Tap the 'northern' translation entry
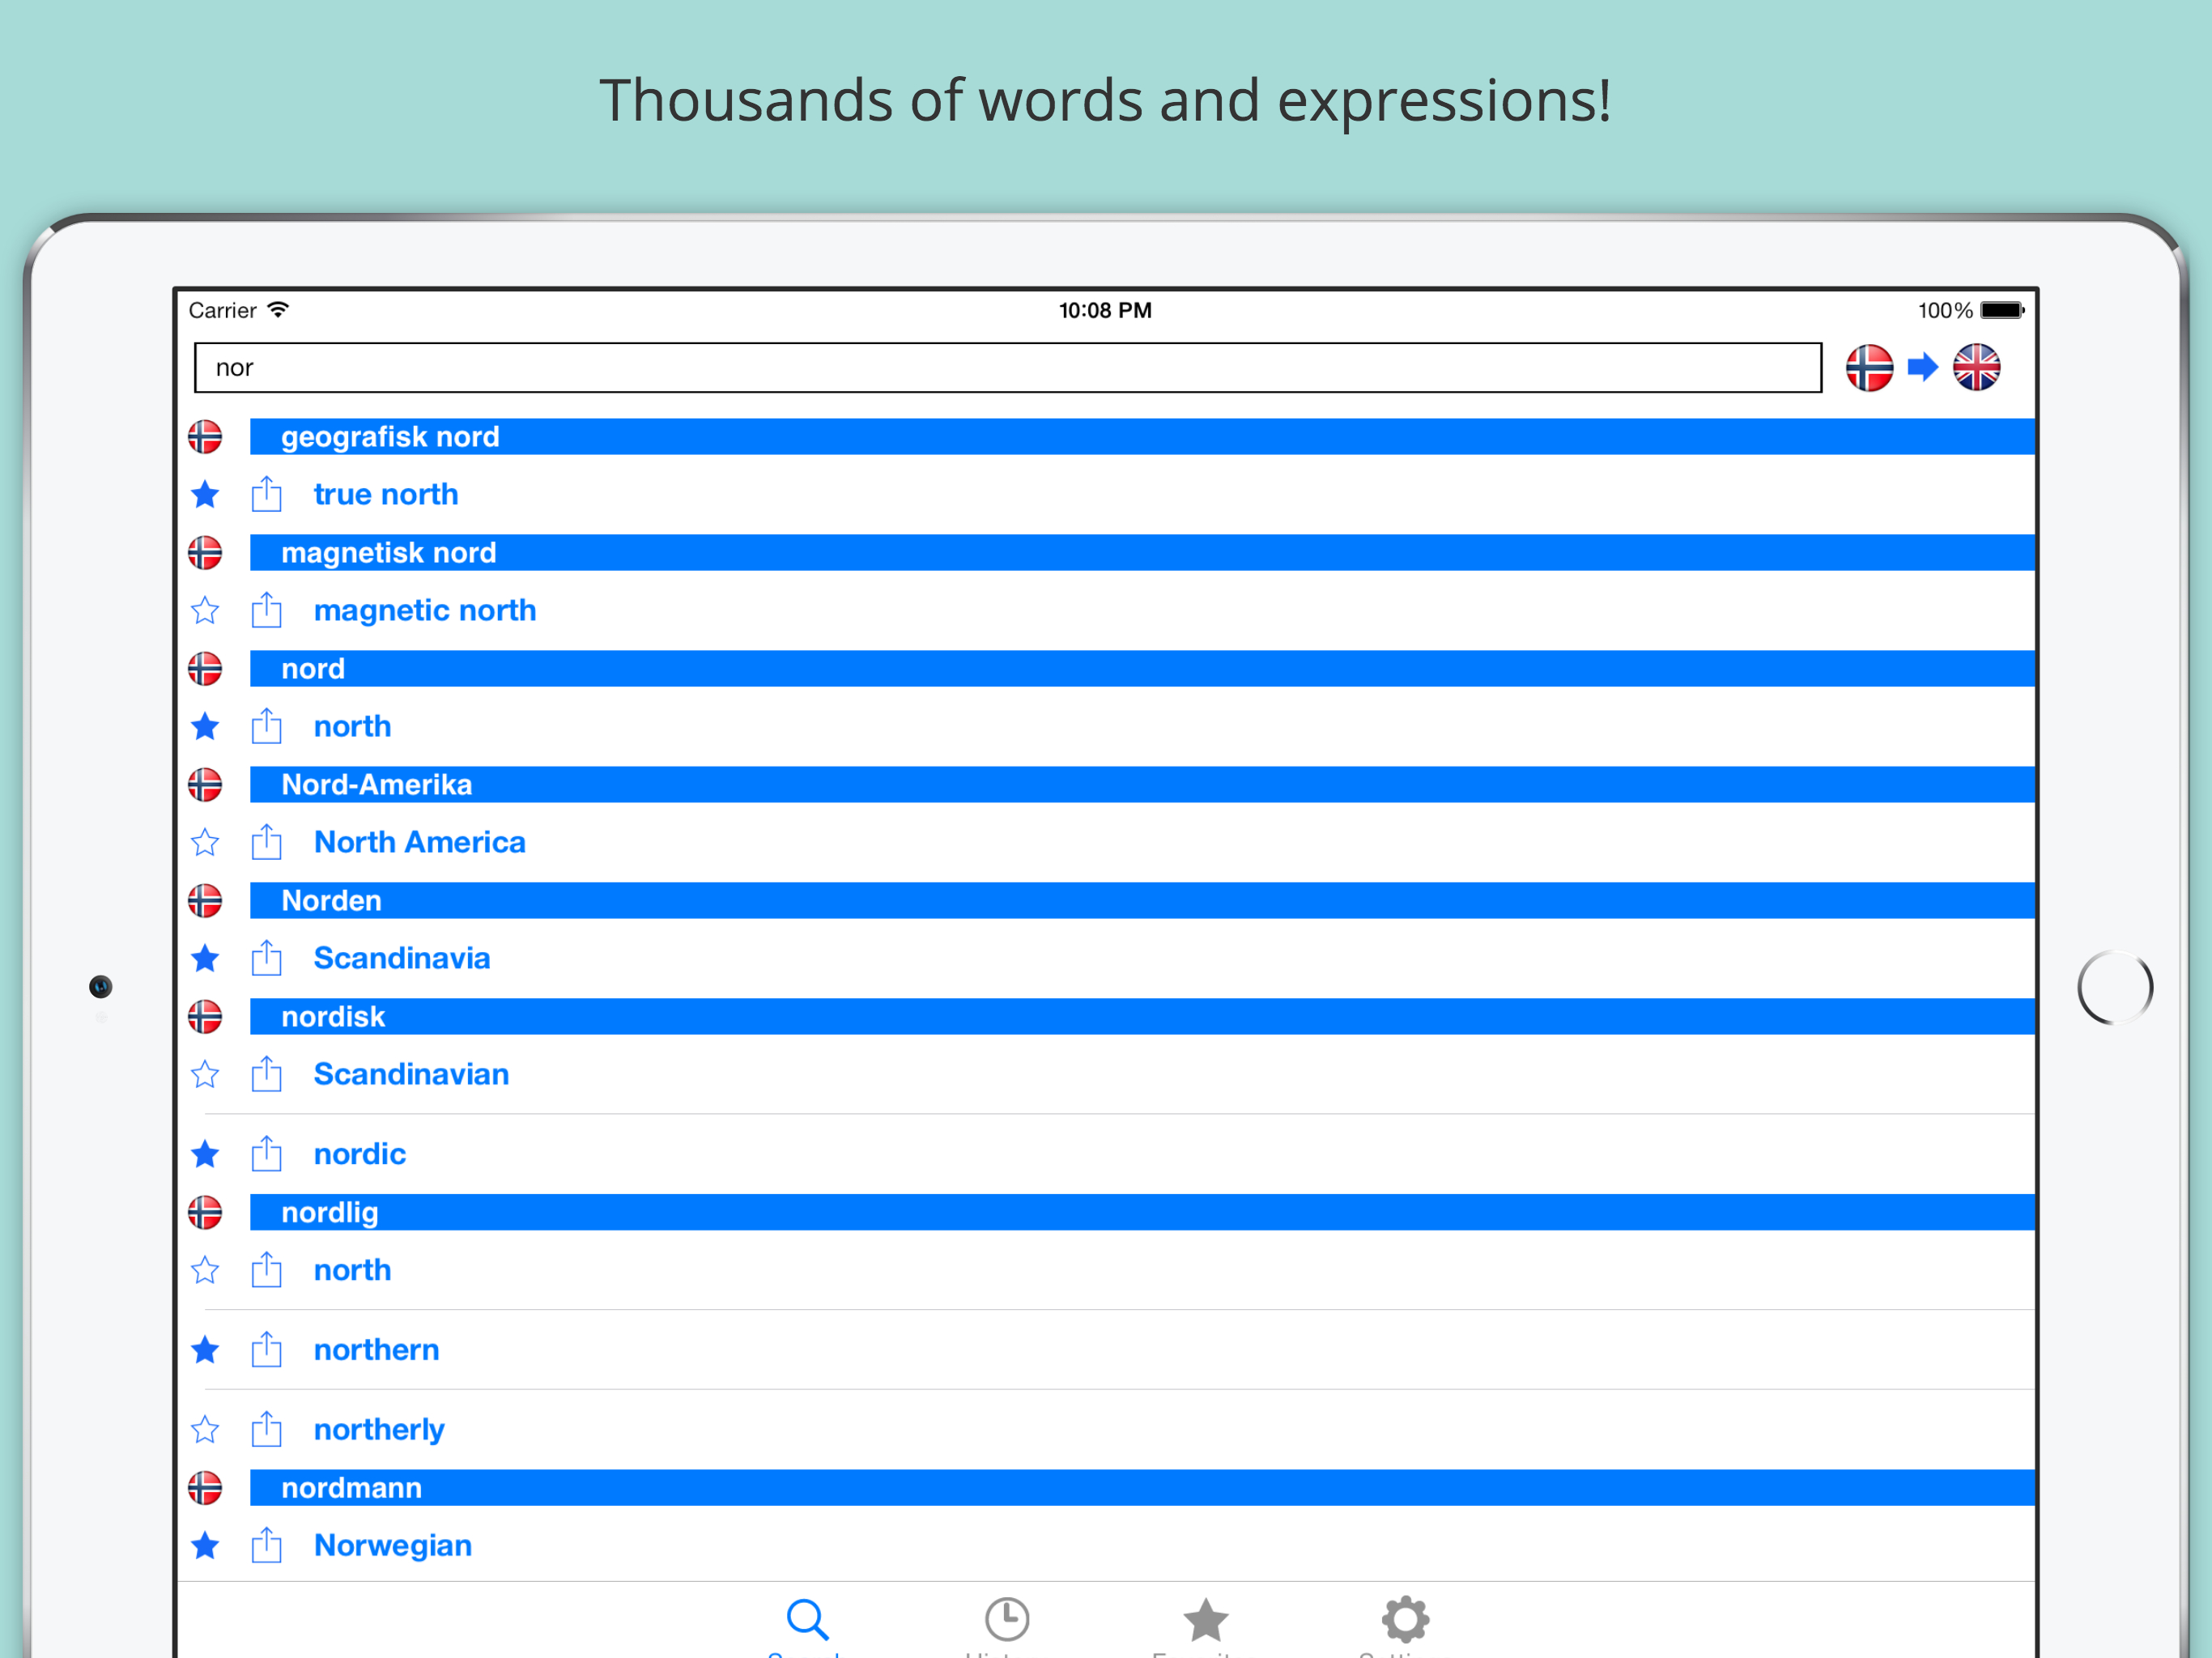2212x1658 pixels. [x=376, y=1350]
